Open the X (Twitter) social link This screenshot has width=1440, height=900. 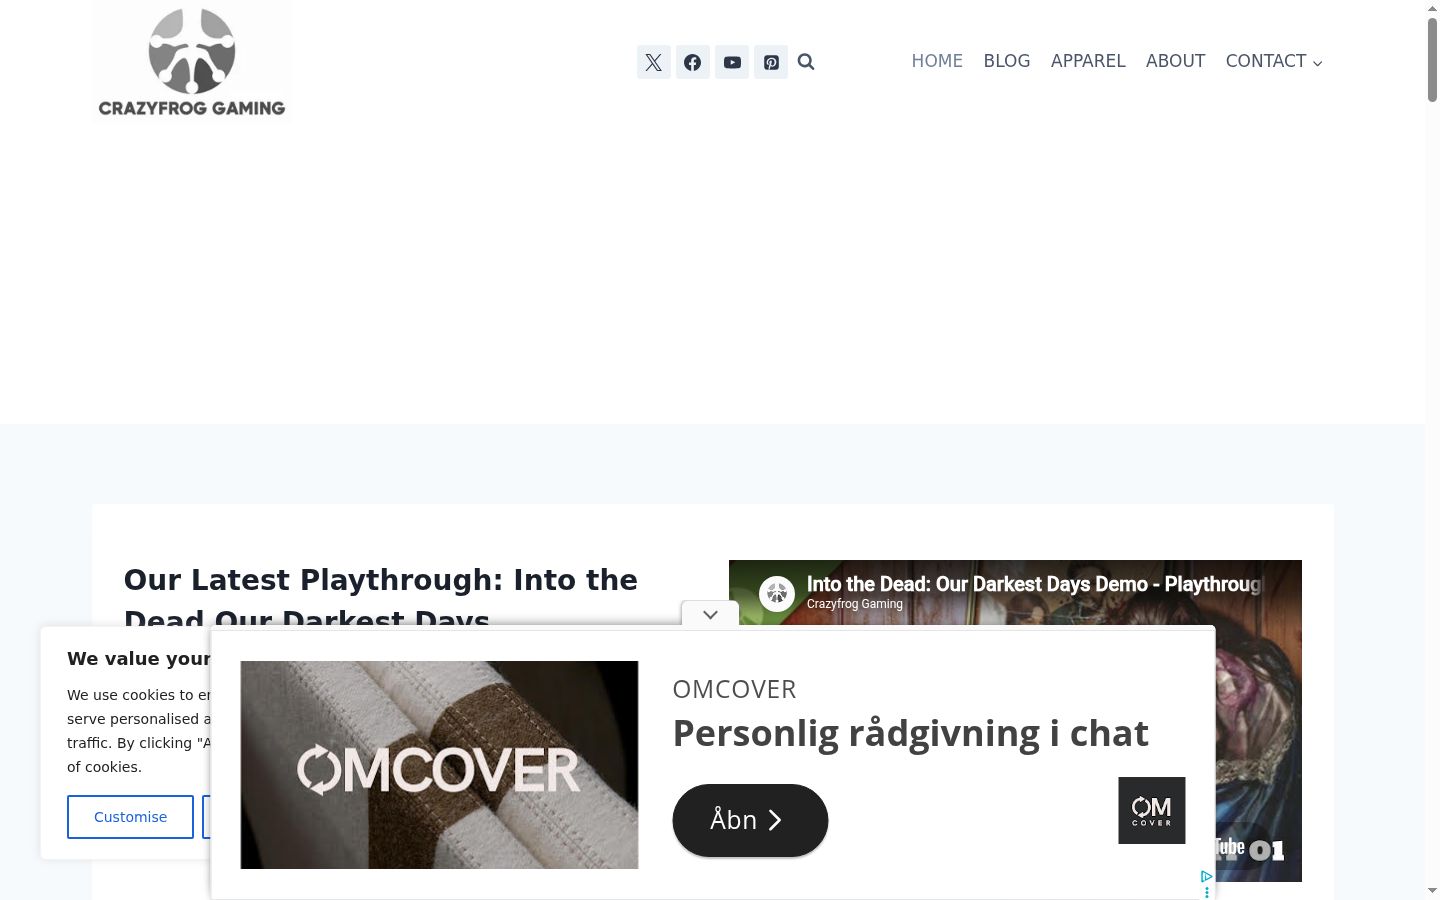click(x=654, y=62)
